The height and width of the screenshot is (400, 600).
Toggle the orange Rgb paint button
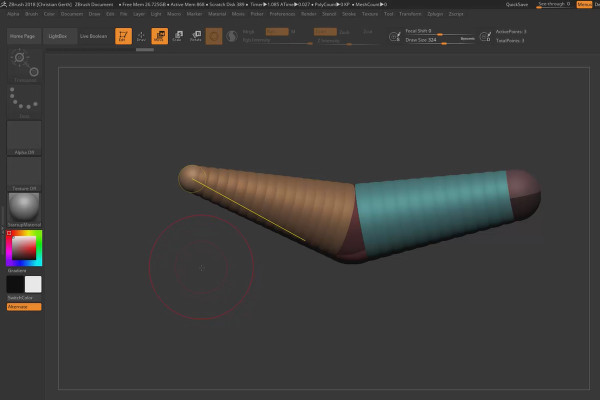[x=277, y=32]
